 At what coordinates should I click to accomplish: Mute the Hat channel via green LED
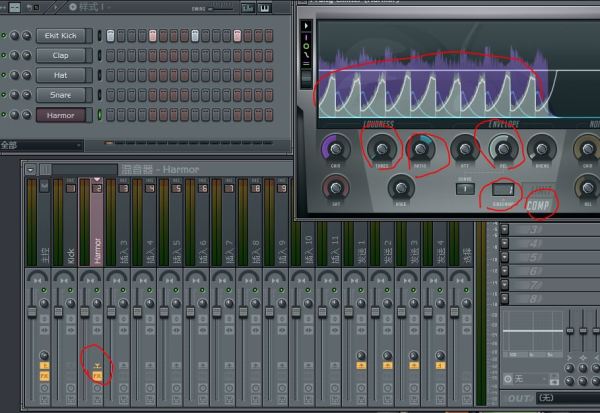coord(4,75)
